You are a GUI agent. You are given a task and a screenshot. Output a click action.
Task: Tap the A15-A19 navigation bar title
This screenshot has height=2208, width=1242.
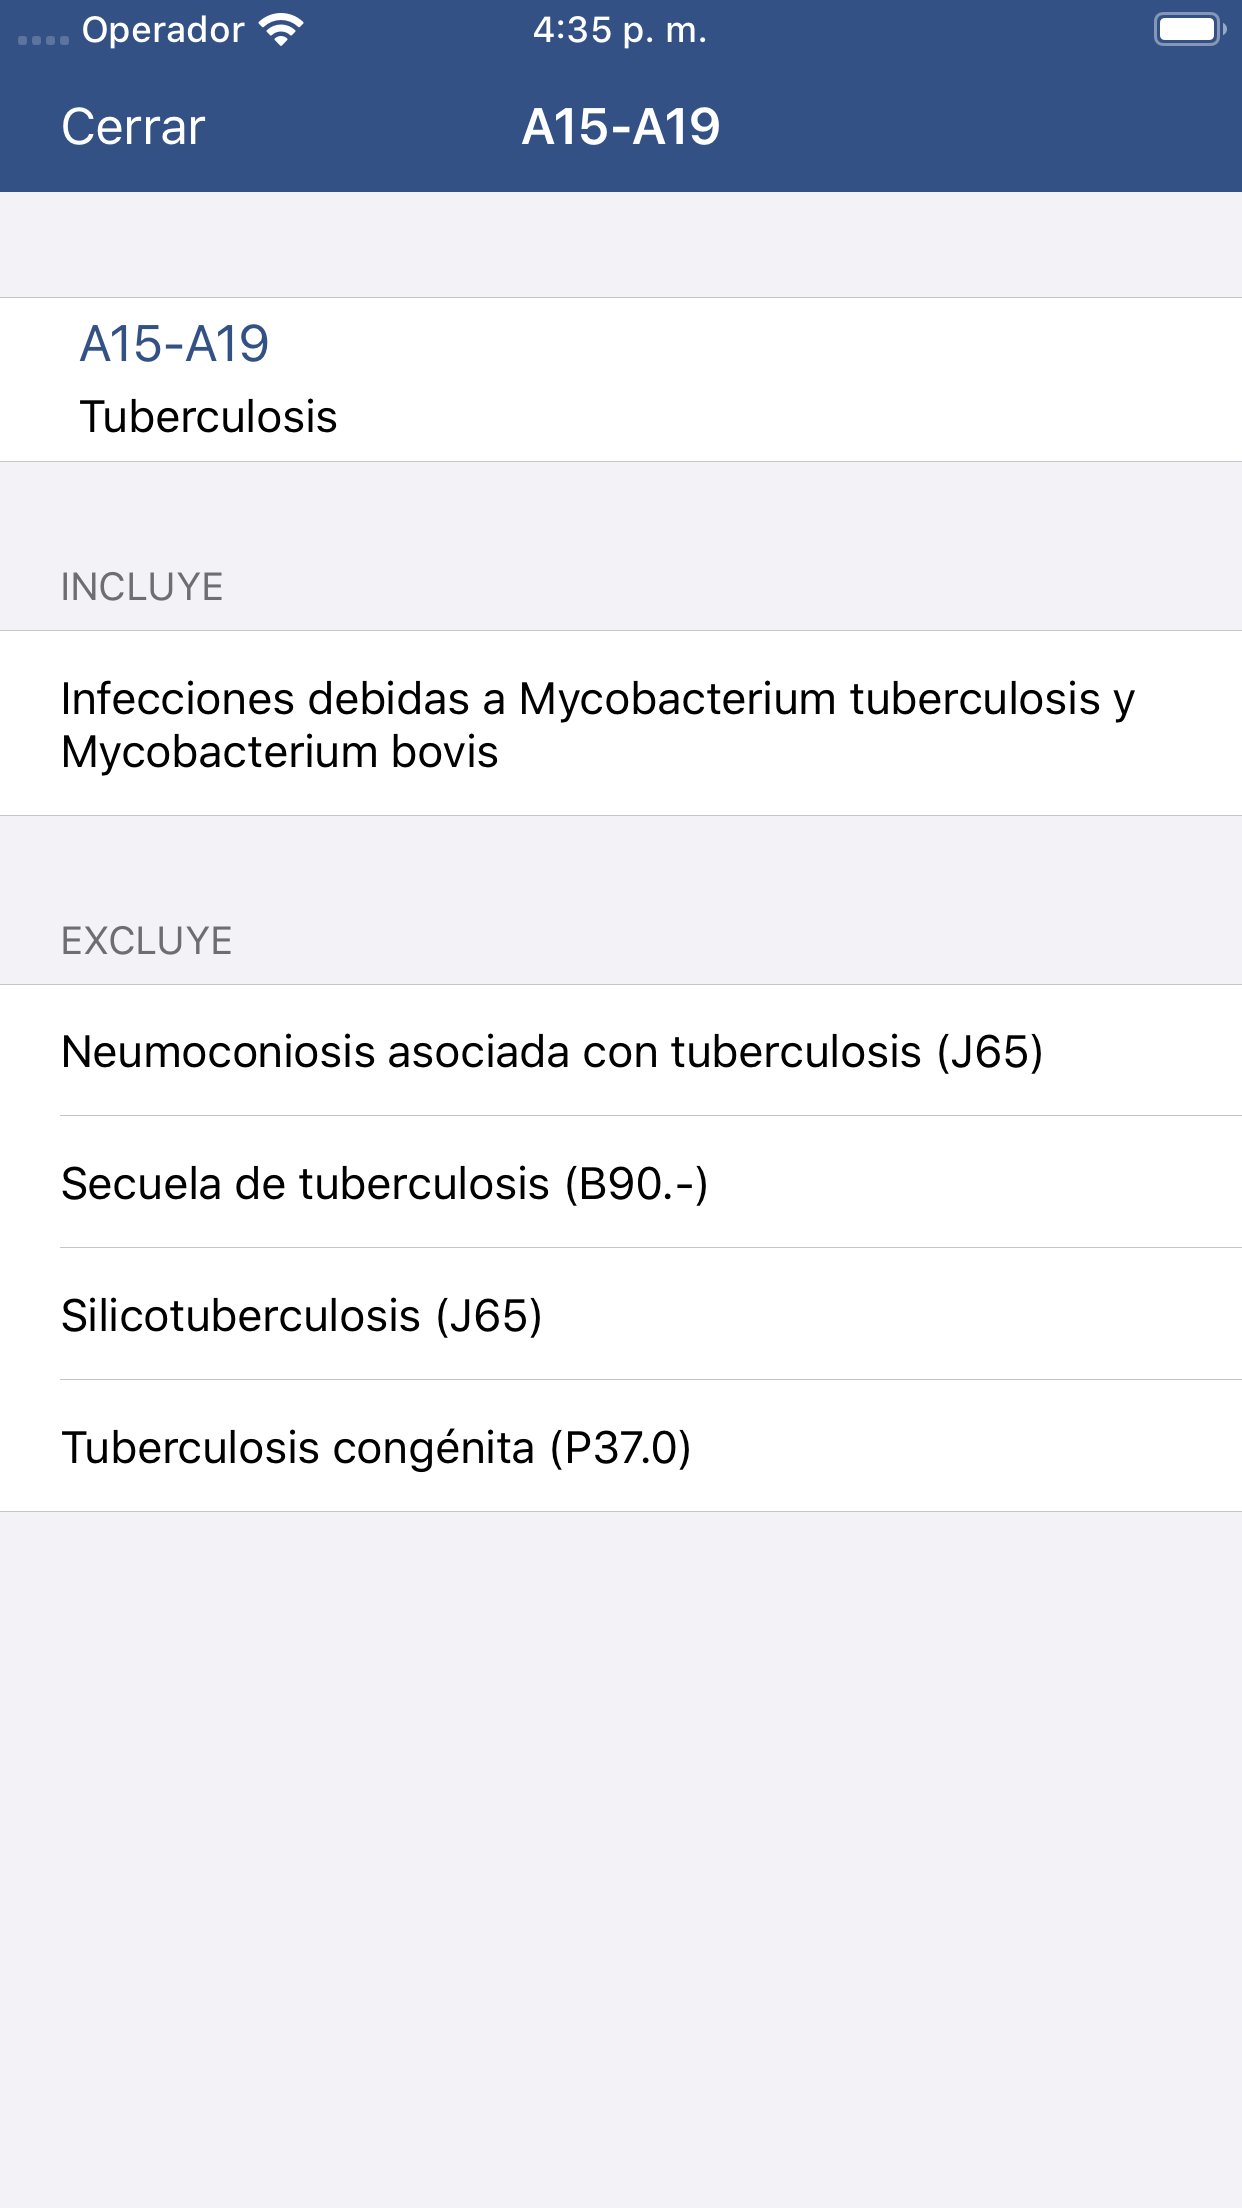pyautogui.click(x=621, y=127)
